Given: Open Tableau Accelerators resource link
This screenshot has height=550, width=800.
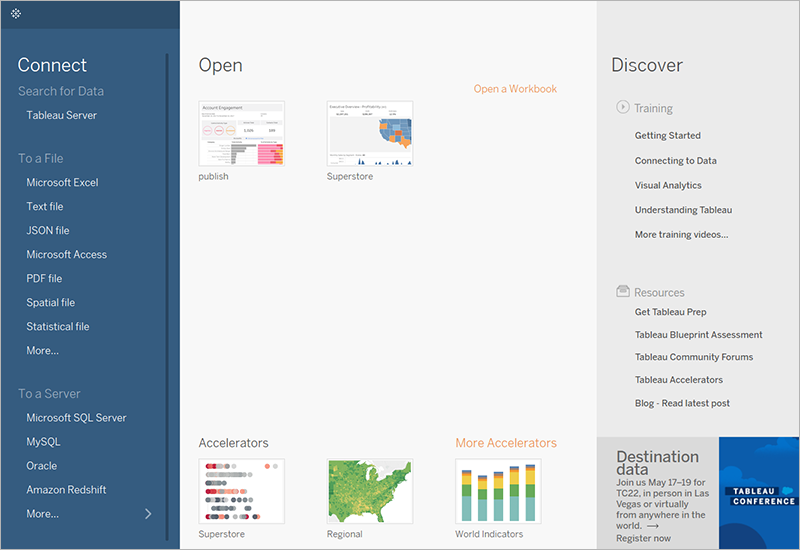Looking at the screenshot, I should click(x=679, y=380).
